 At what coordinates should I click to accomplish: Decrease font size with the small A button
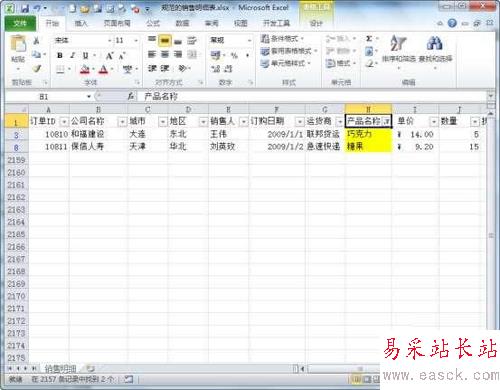[122, 56]
